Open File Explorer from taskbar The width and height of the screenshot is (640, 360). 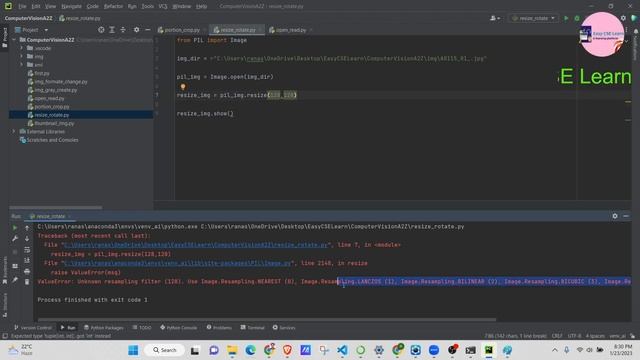pos(232,350)
